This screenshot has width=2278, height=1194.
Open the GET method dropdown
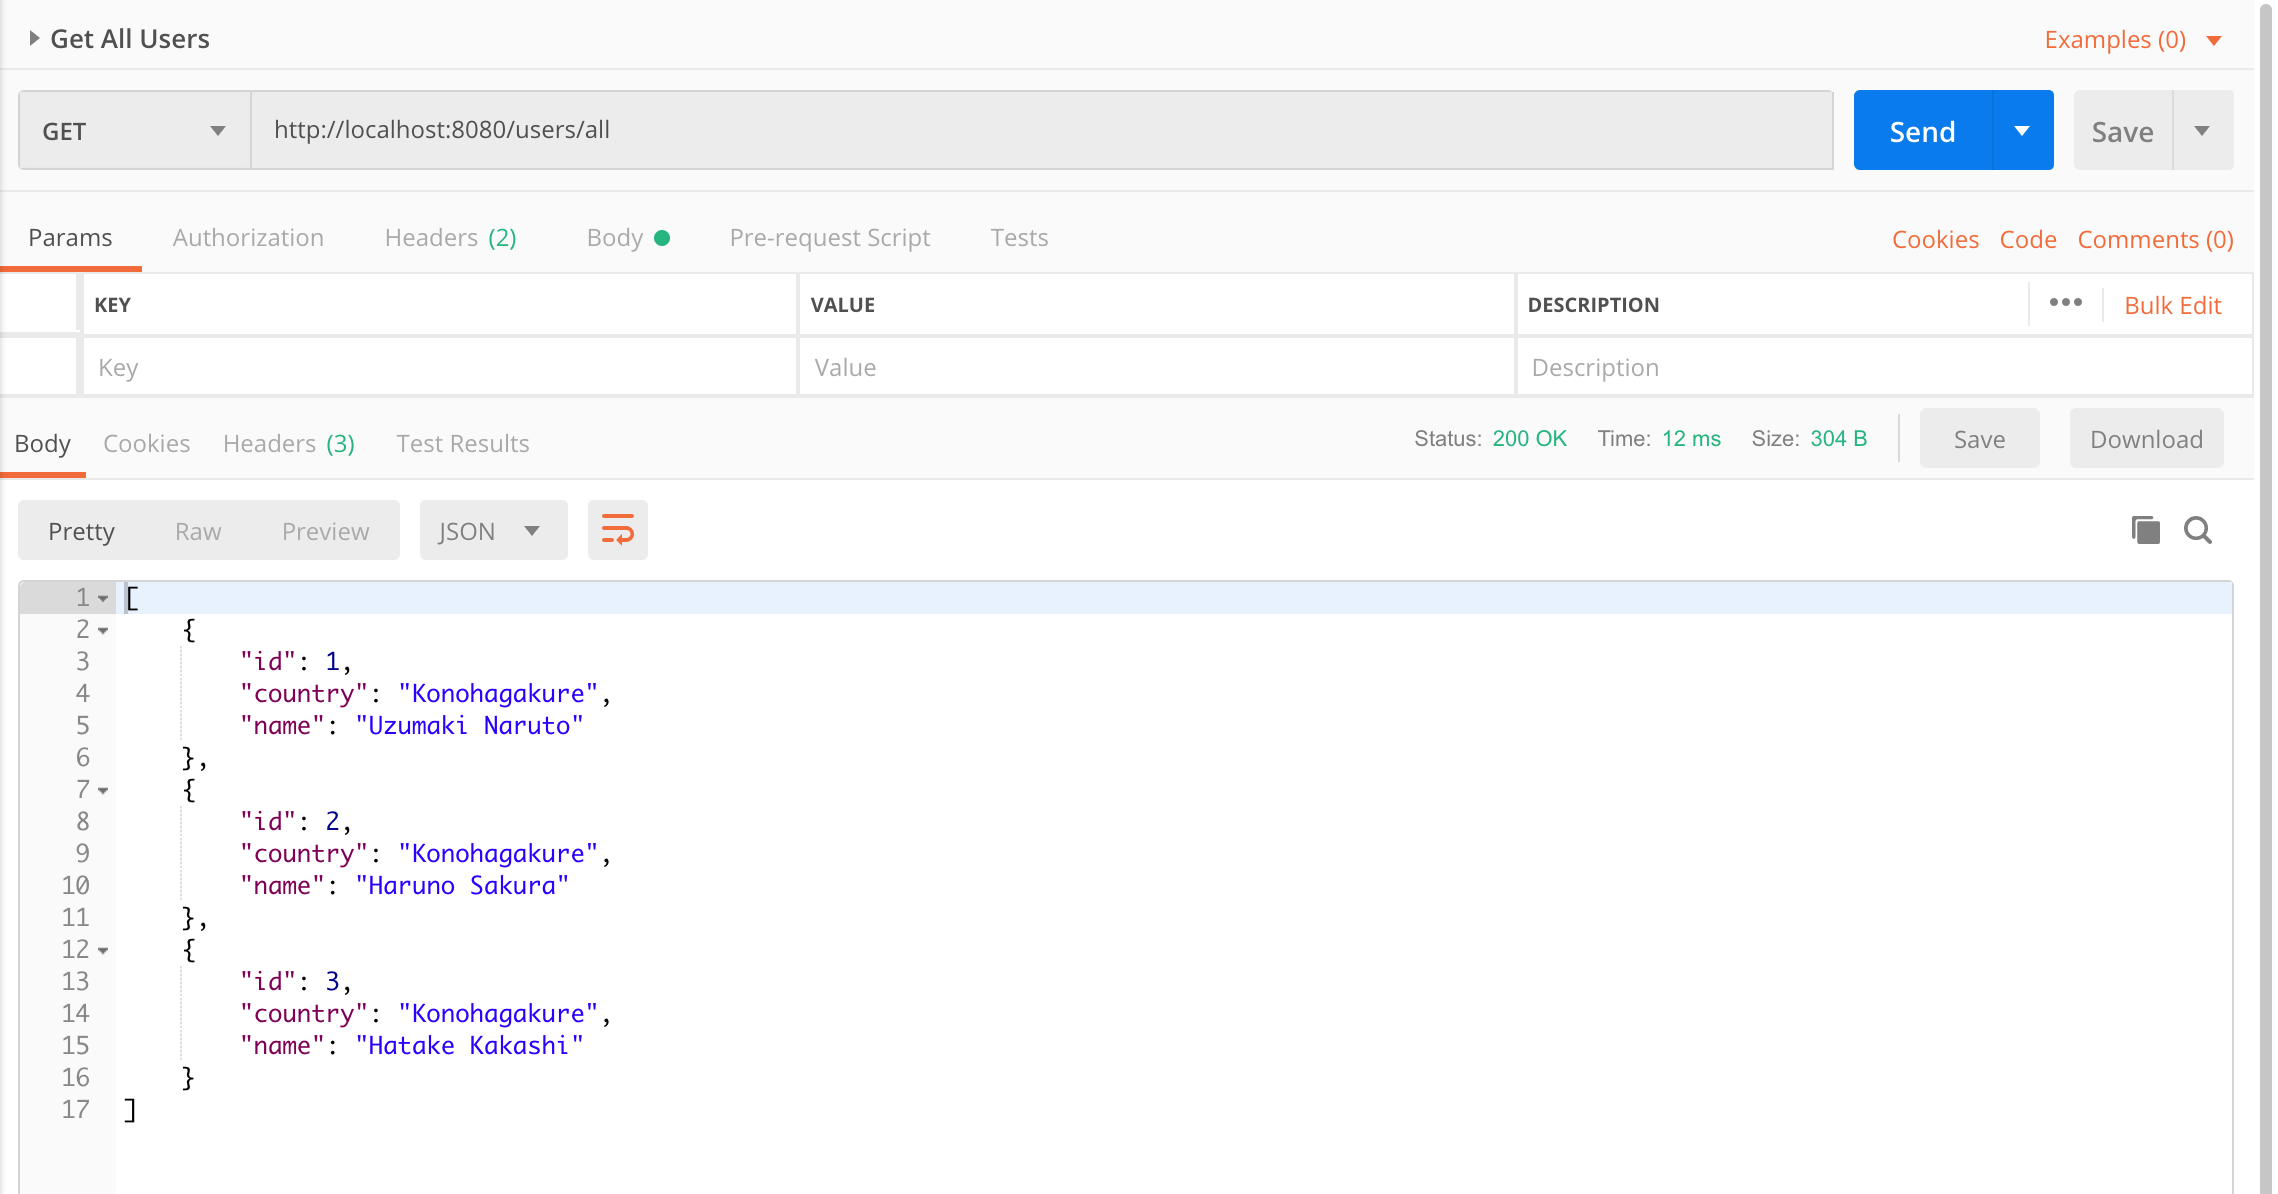pyautogui.click(x=134, y=131)
